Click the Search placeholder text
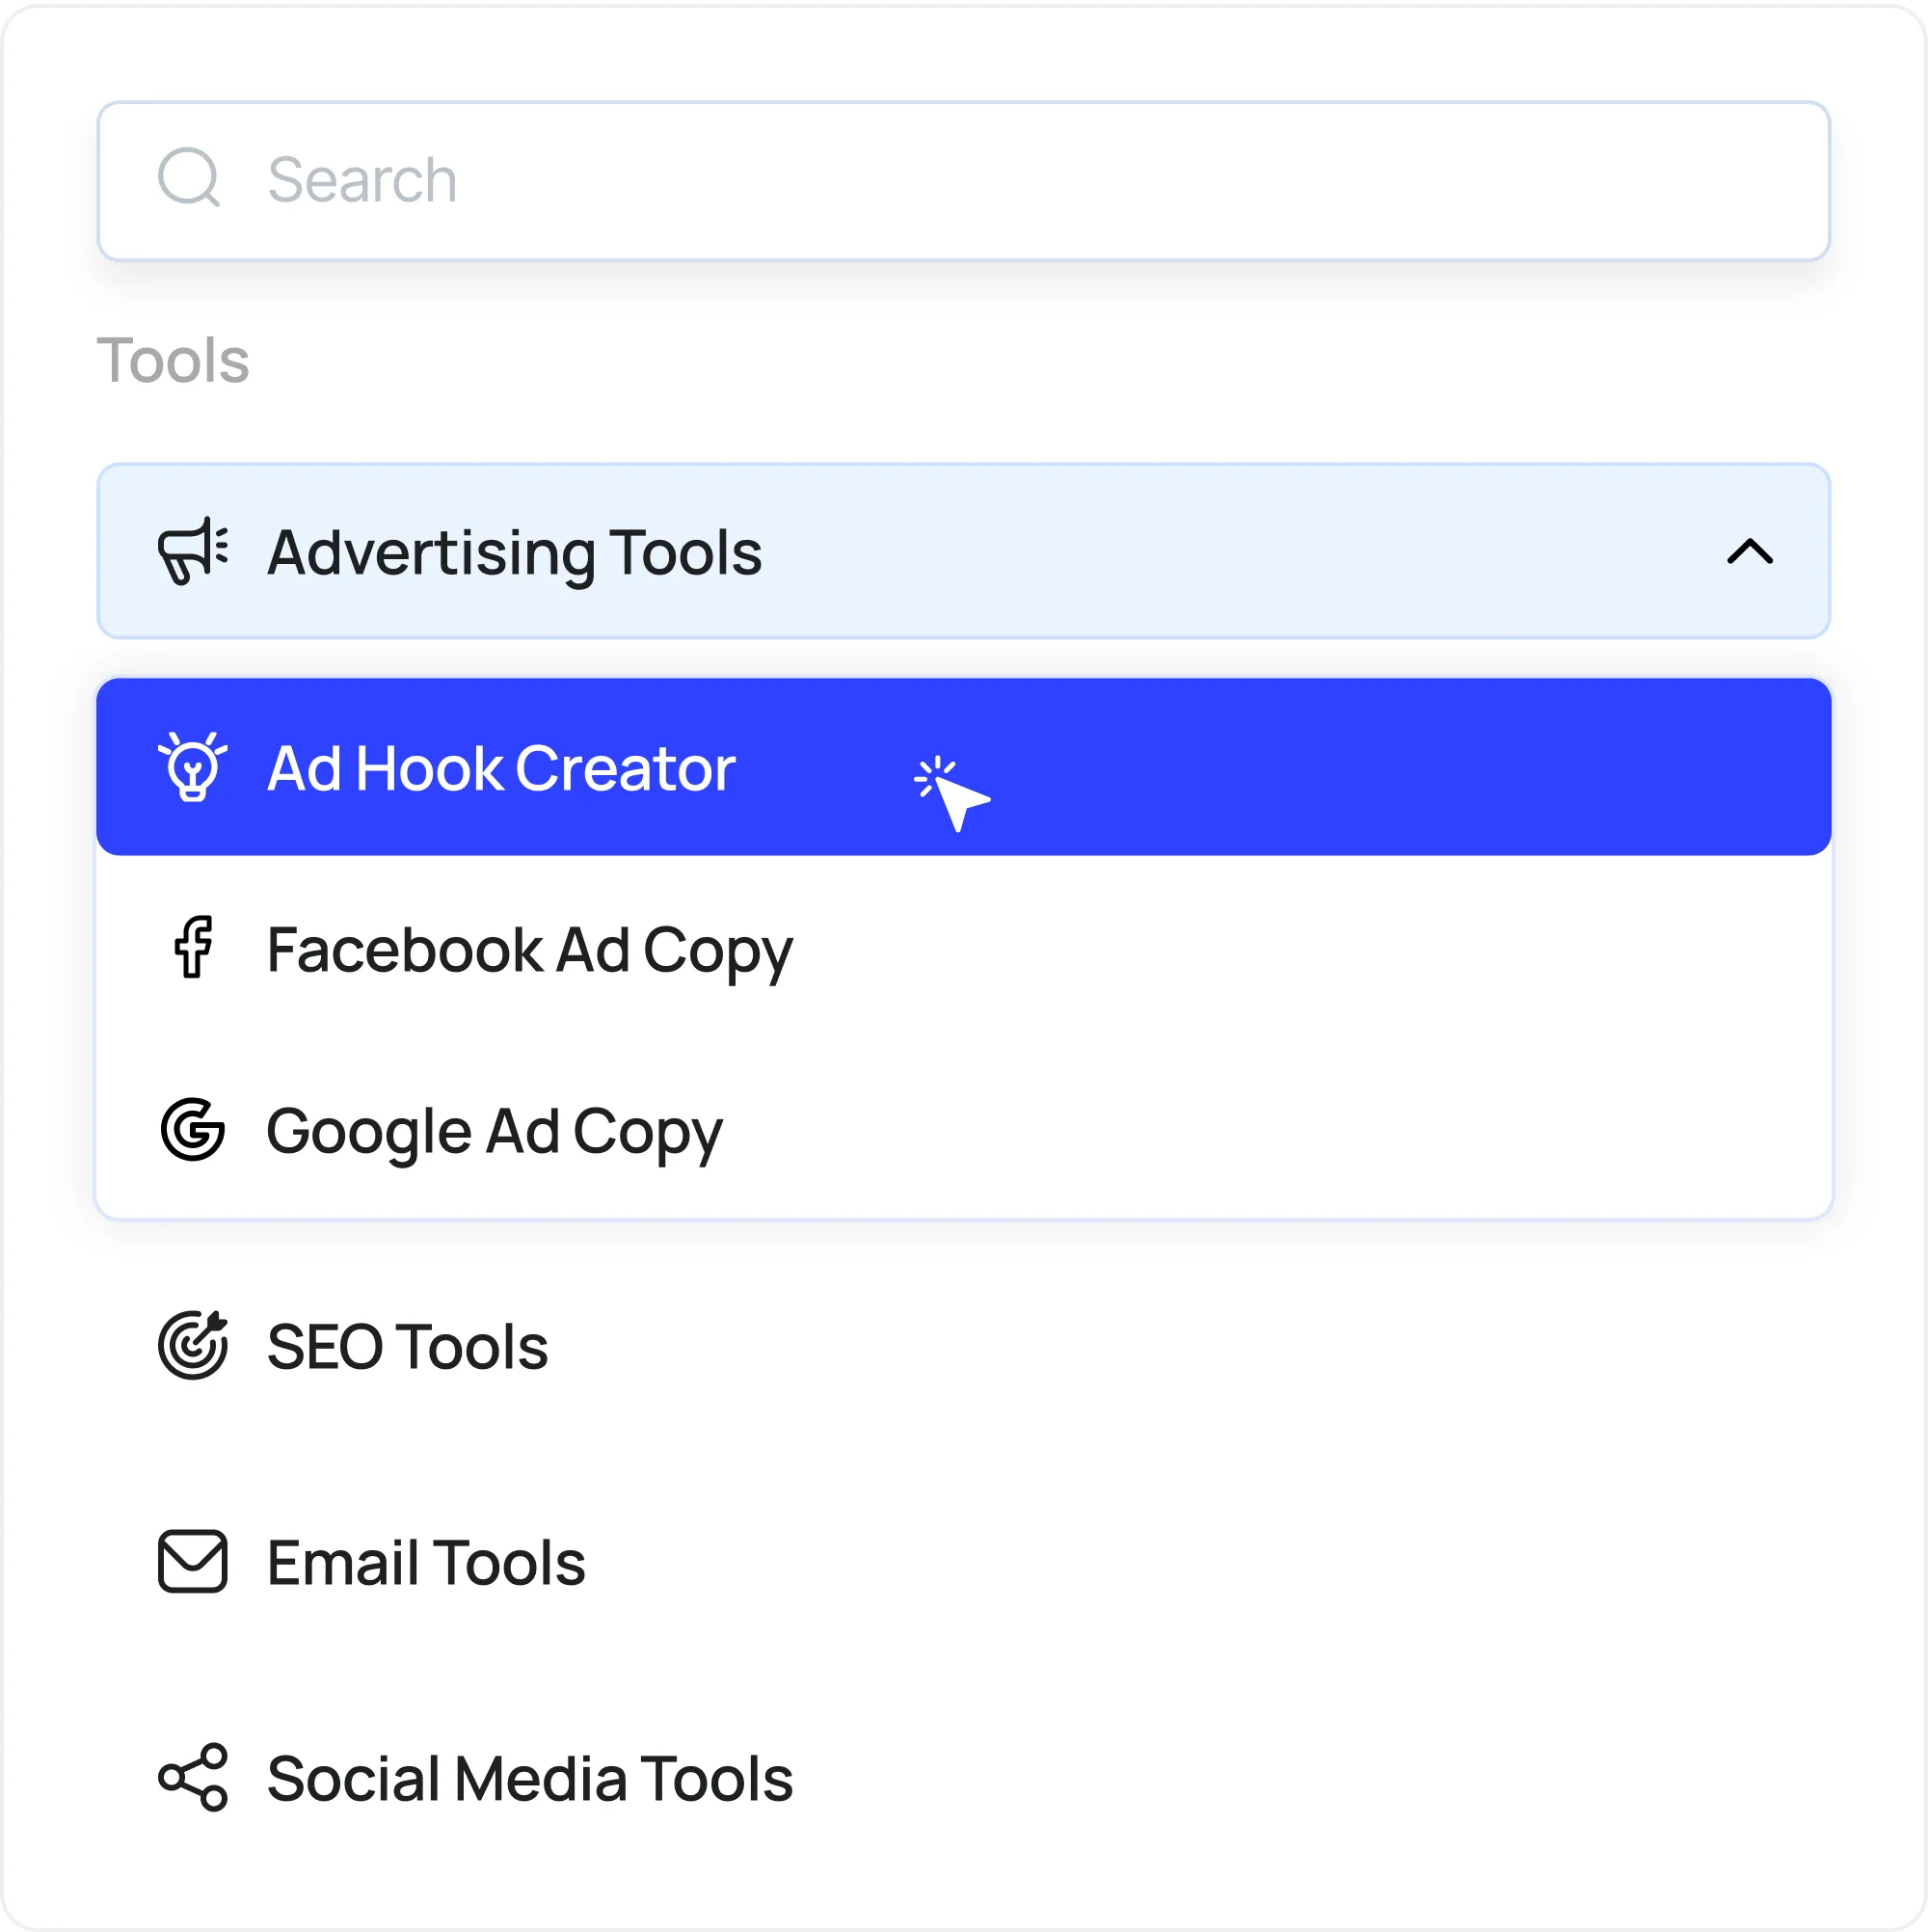The width and height of the screenshot is (1928, 1932). point(362,180)
